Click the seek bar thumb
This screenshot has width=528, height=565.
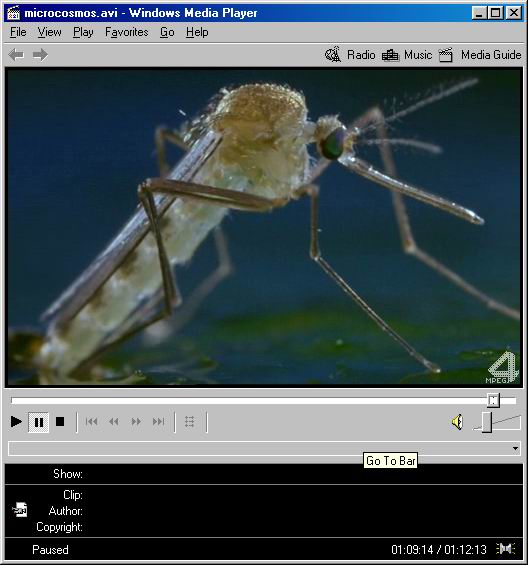[x=493, y=400]
